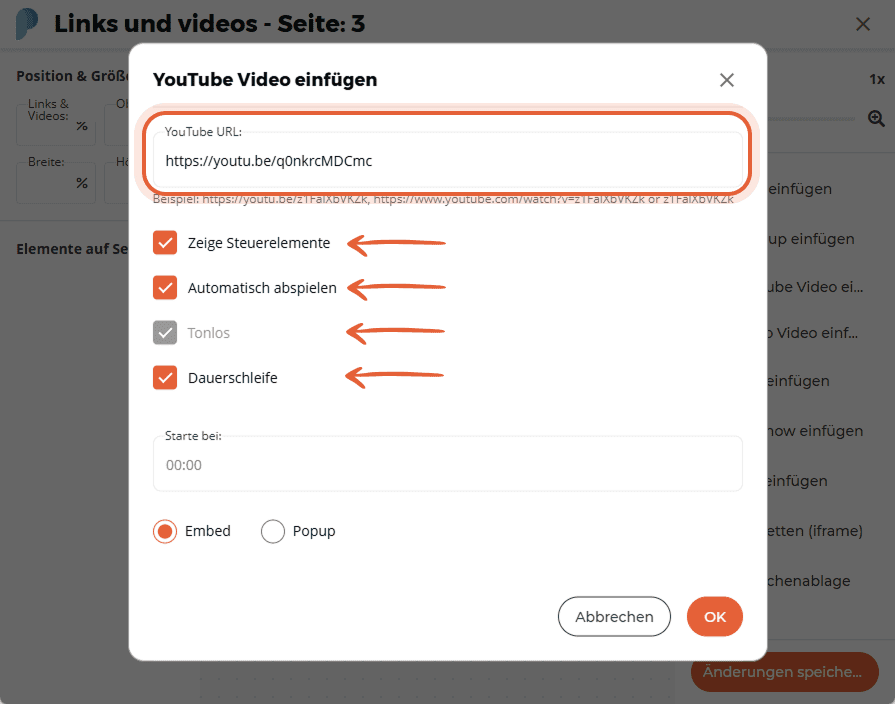Click the 1x zoom level label

[877, 79]
